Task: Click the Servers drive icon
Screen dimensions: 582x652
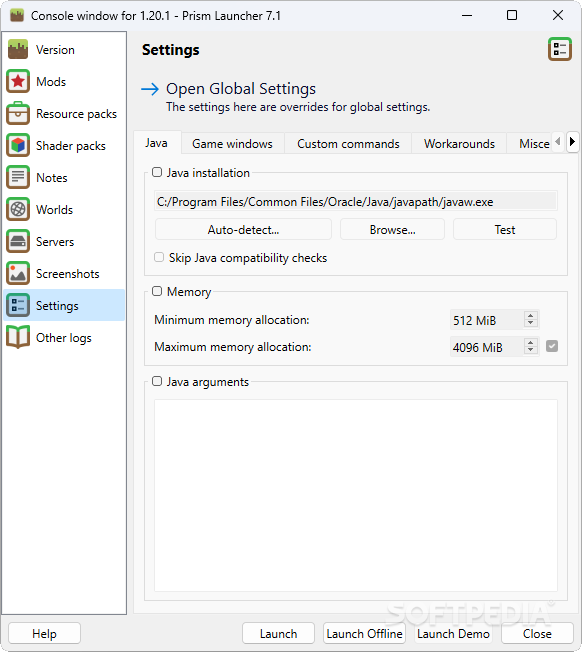Action: 18,241
